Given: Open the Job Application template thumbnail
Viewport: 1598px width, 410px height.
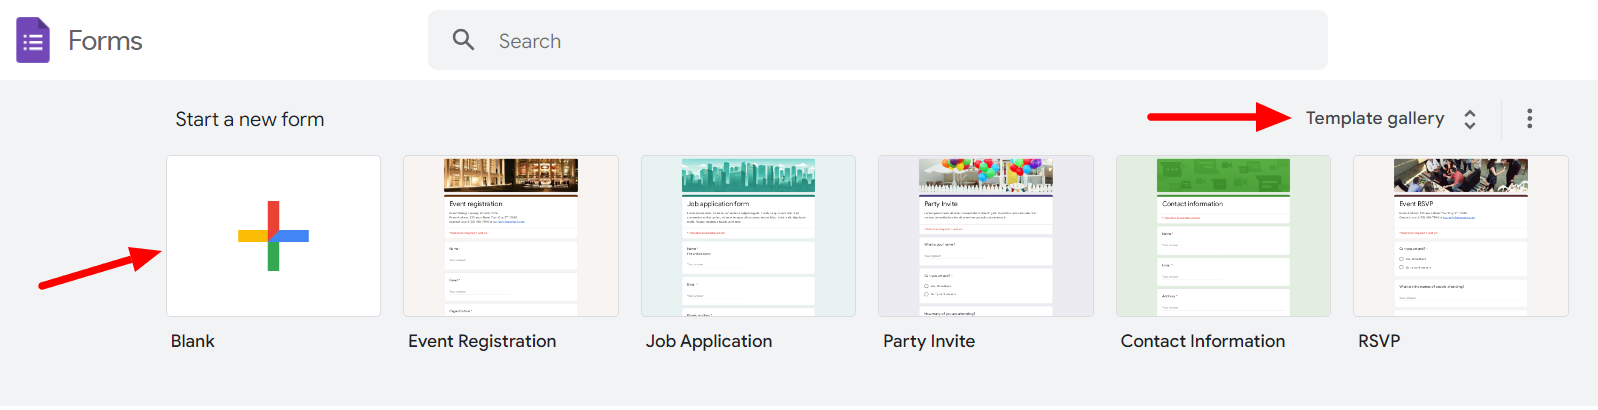Looking at the screenshot, I should pos(748,236).
